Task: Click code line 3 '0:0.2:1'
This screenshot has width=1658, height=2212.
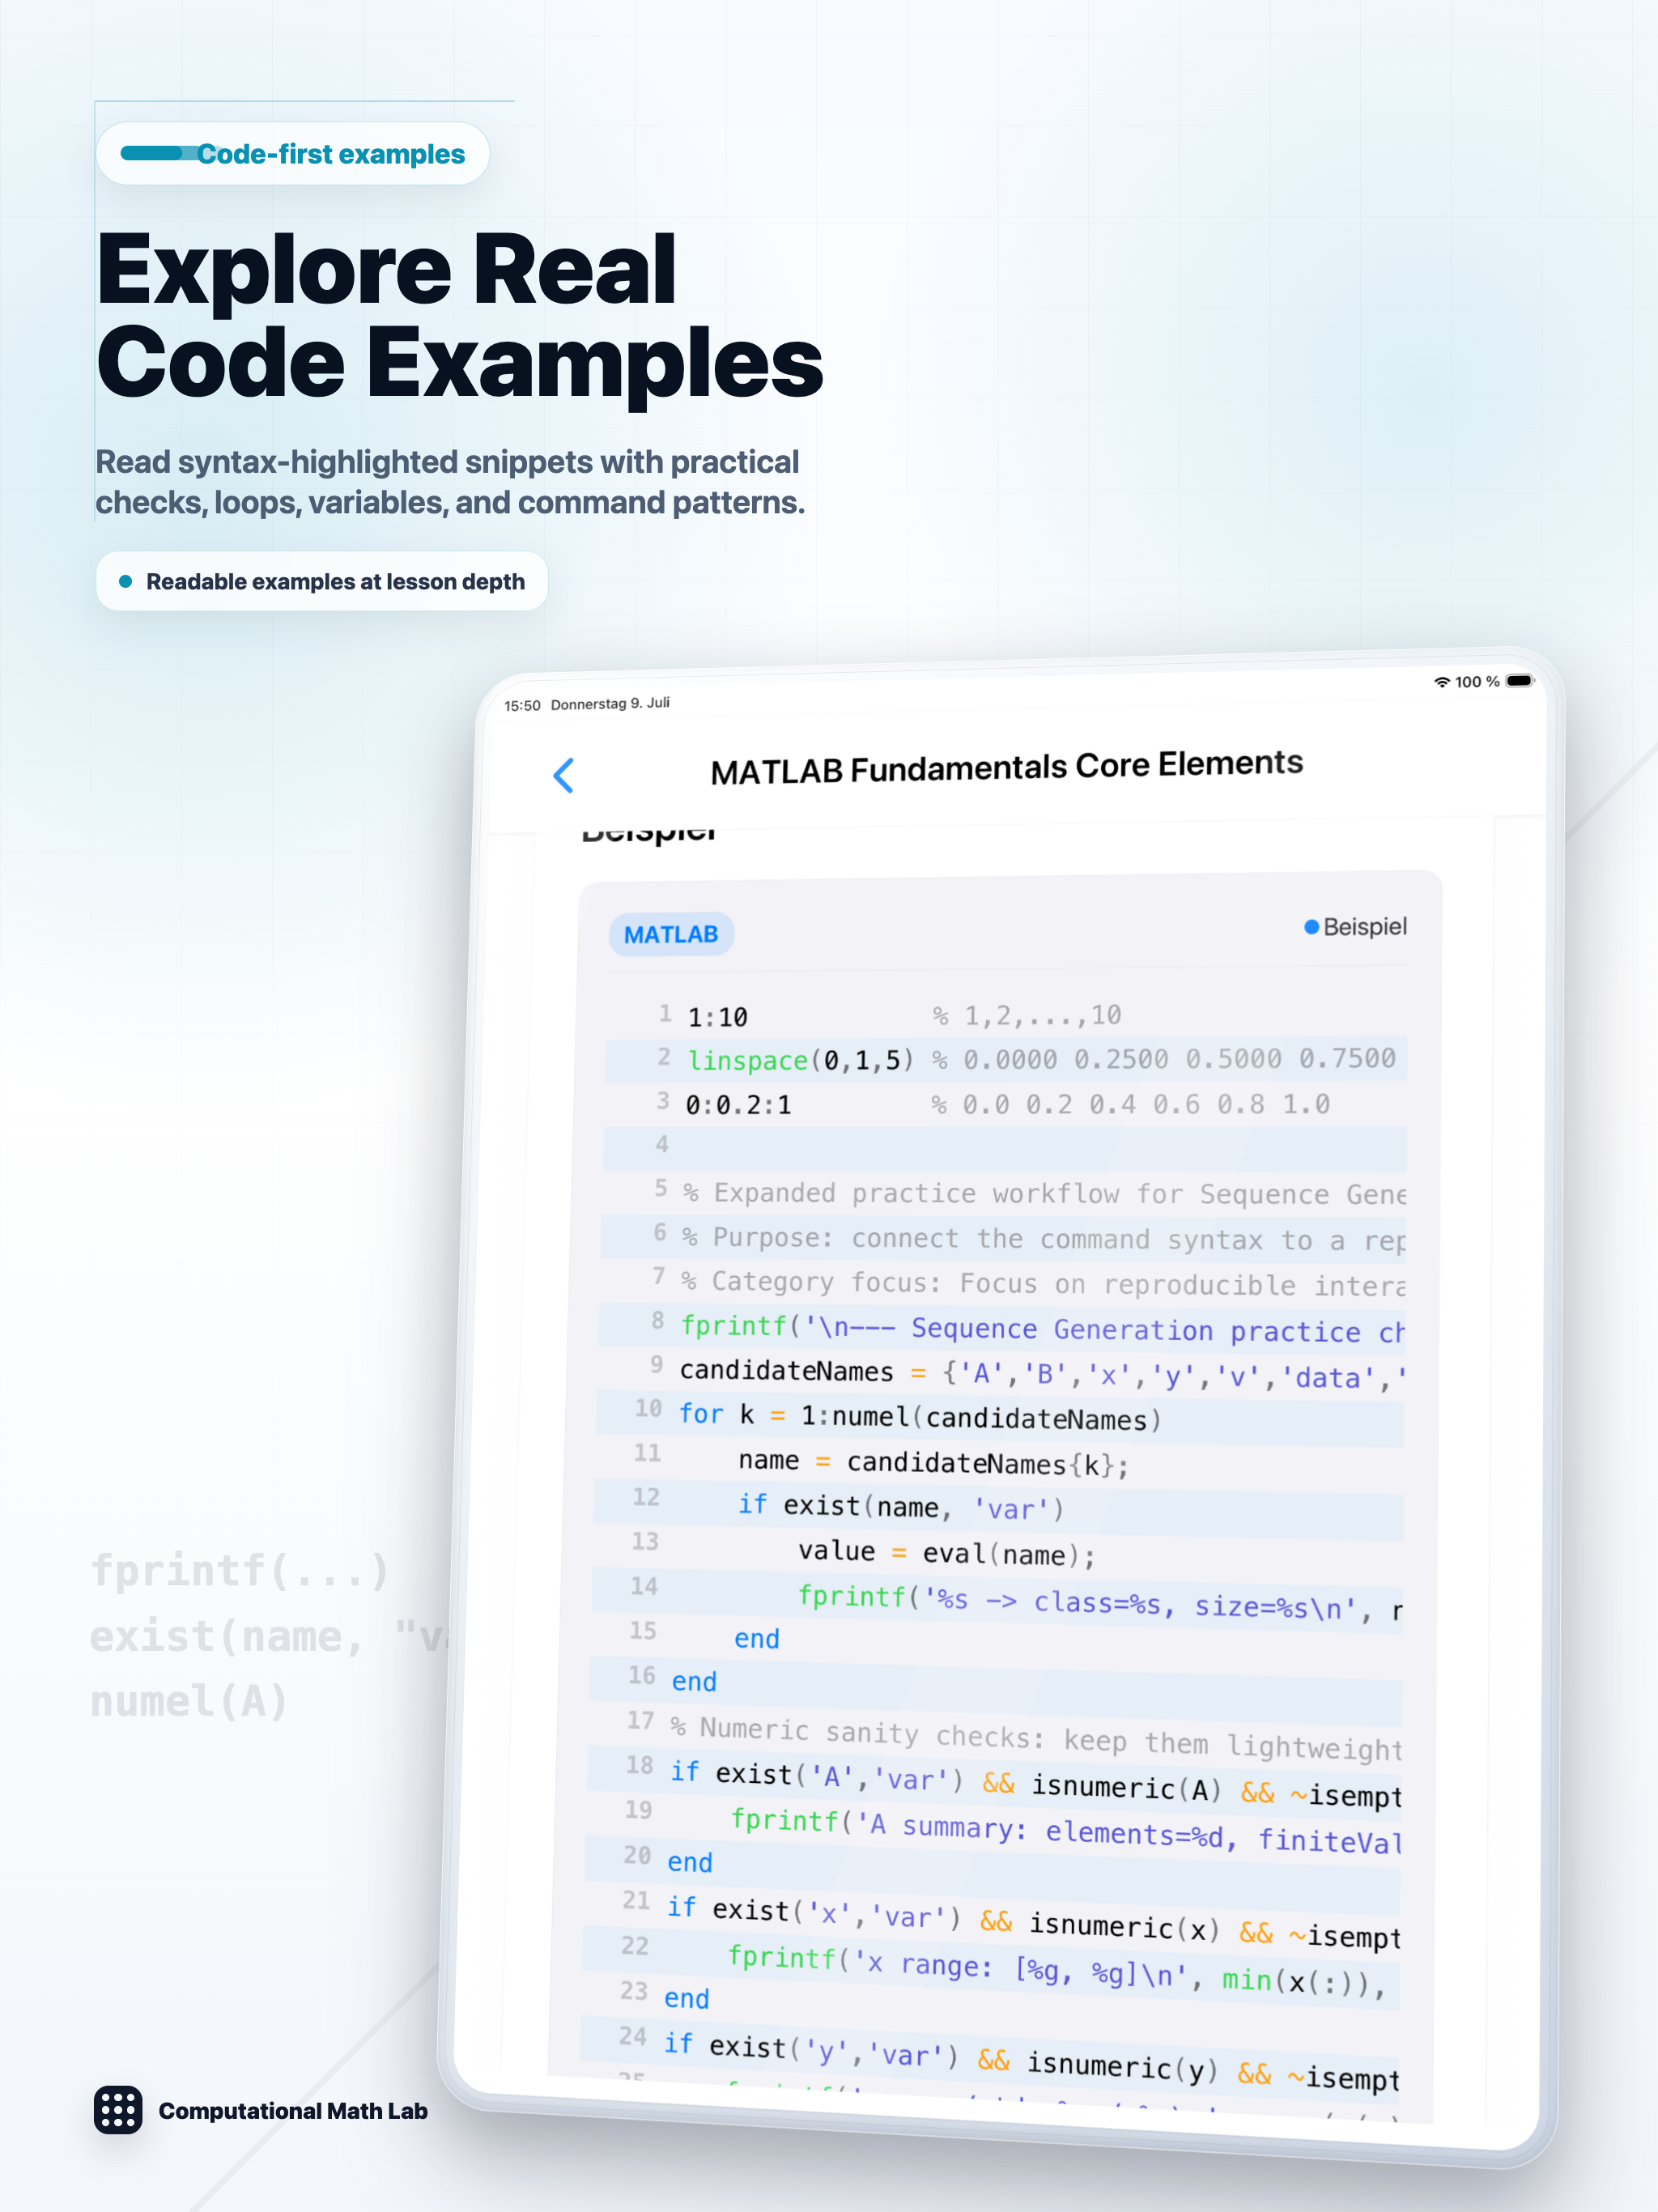Action: pos(738,1105)
